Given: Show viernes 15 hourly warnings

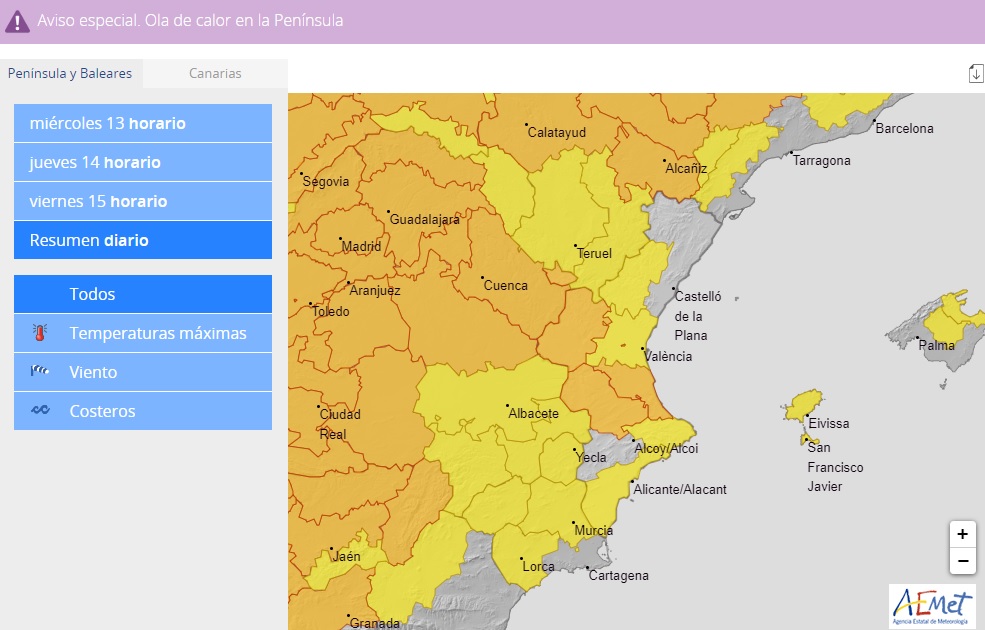Looking at the screenshot, I should click(x=143, y=201).
